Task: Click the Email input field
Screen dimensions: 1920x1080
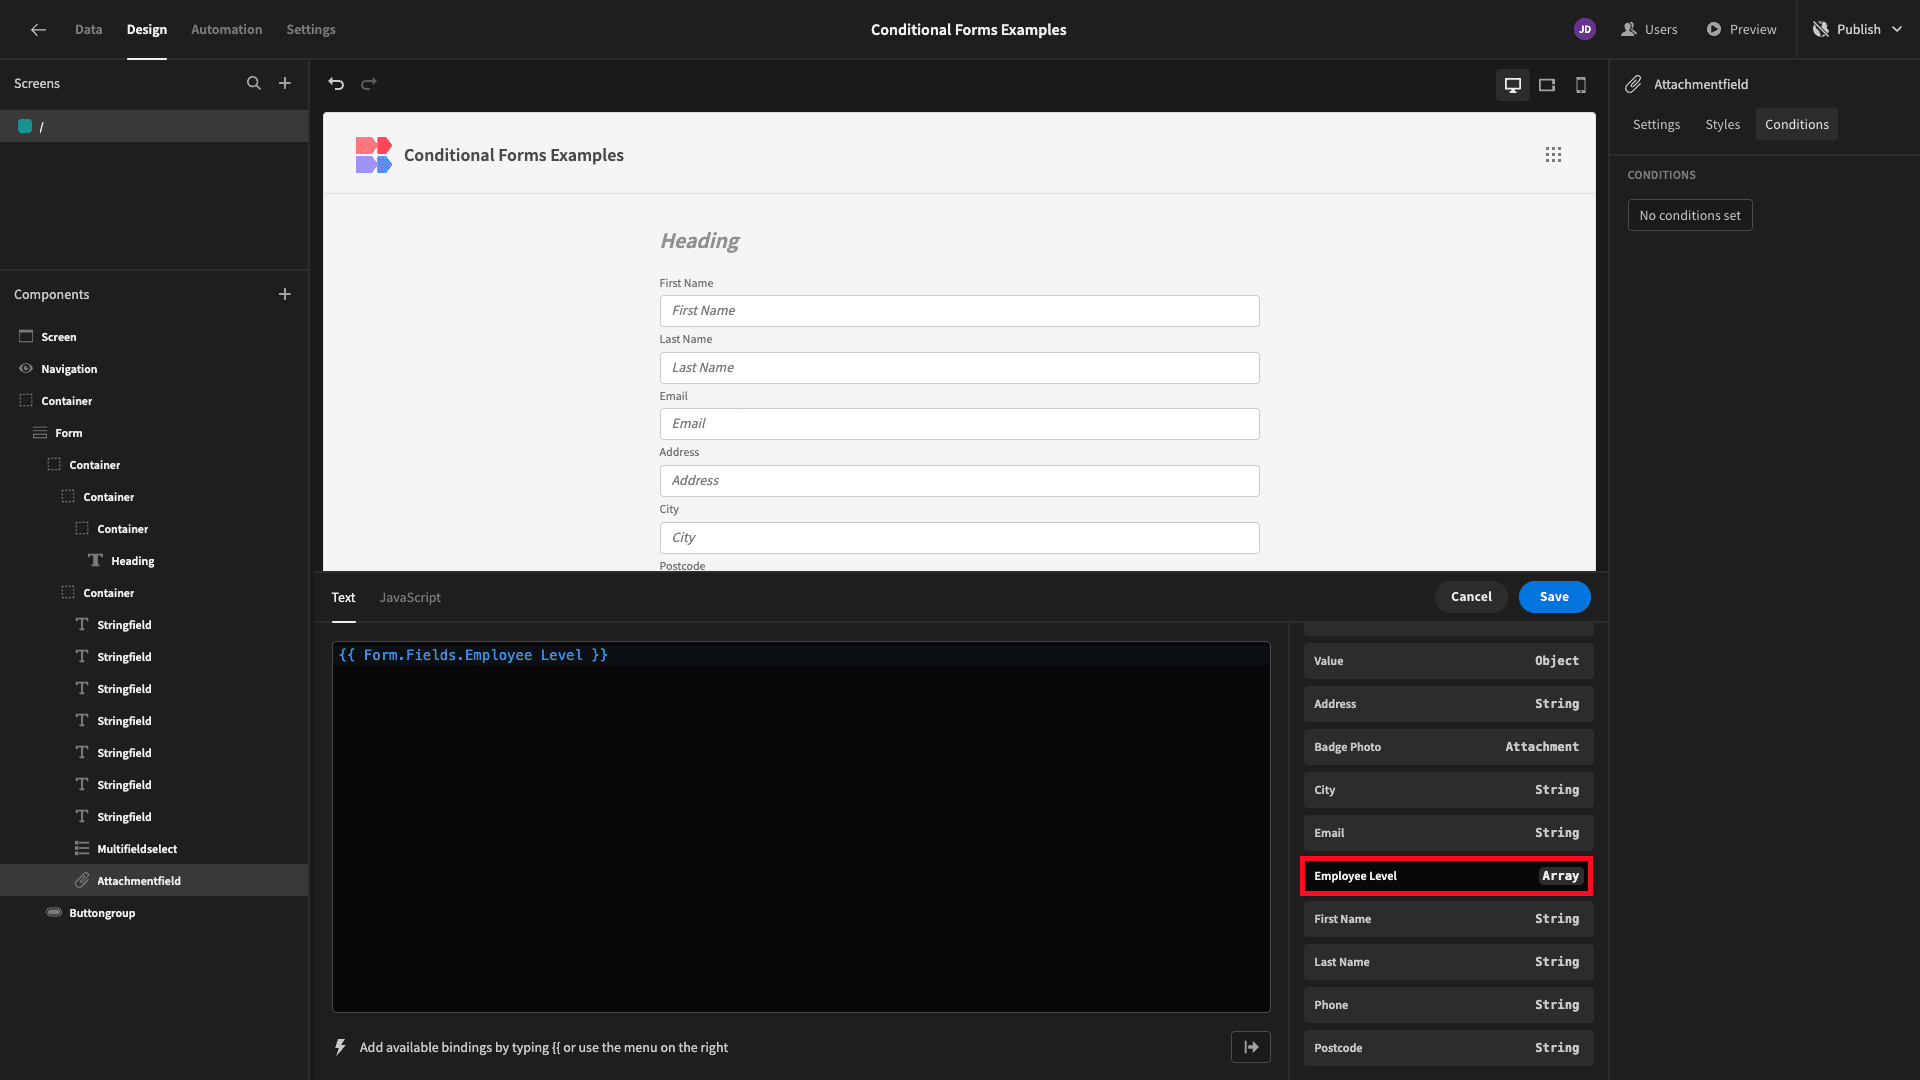Action: (x=959, y=424)
